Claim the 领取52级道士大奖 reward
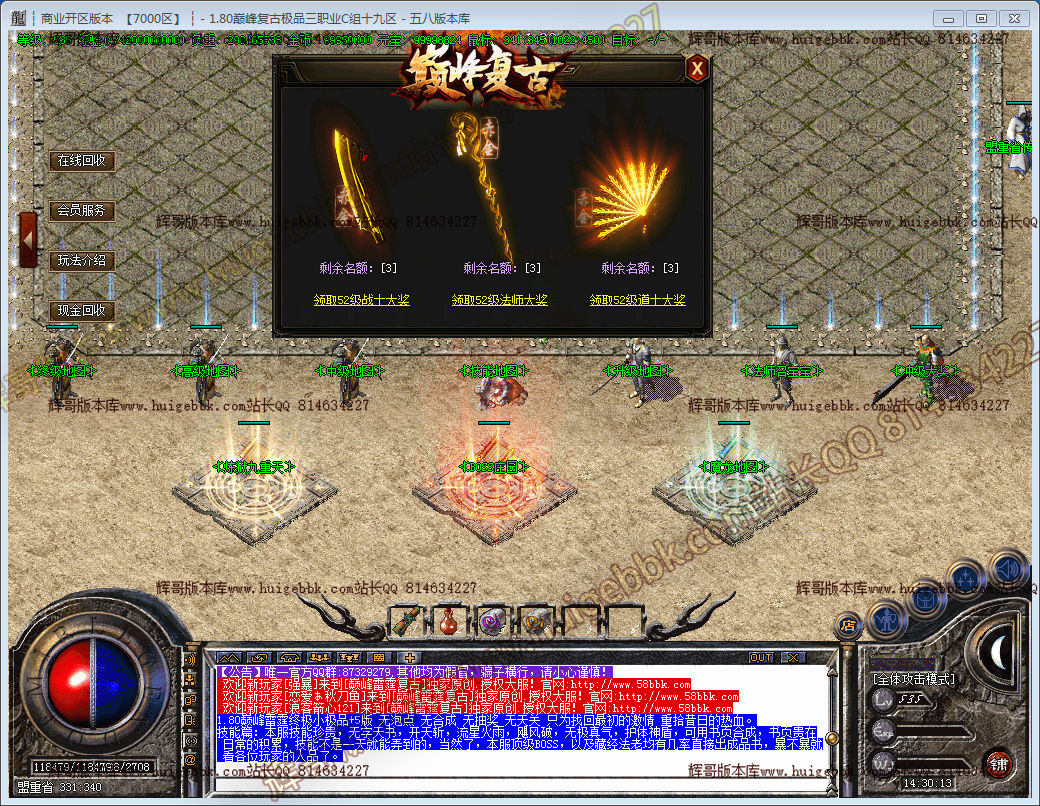Screen dimensions: 1040x806 click(x=637, y=300)
